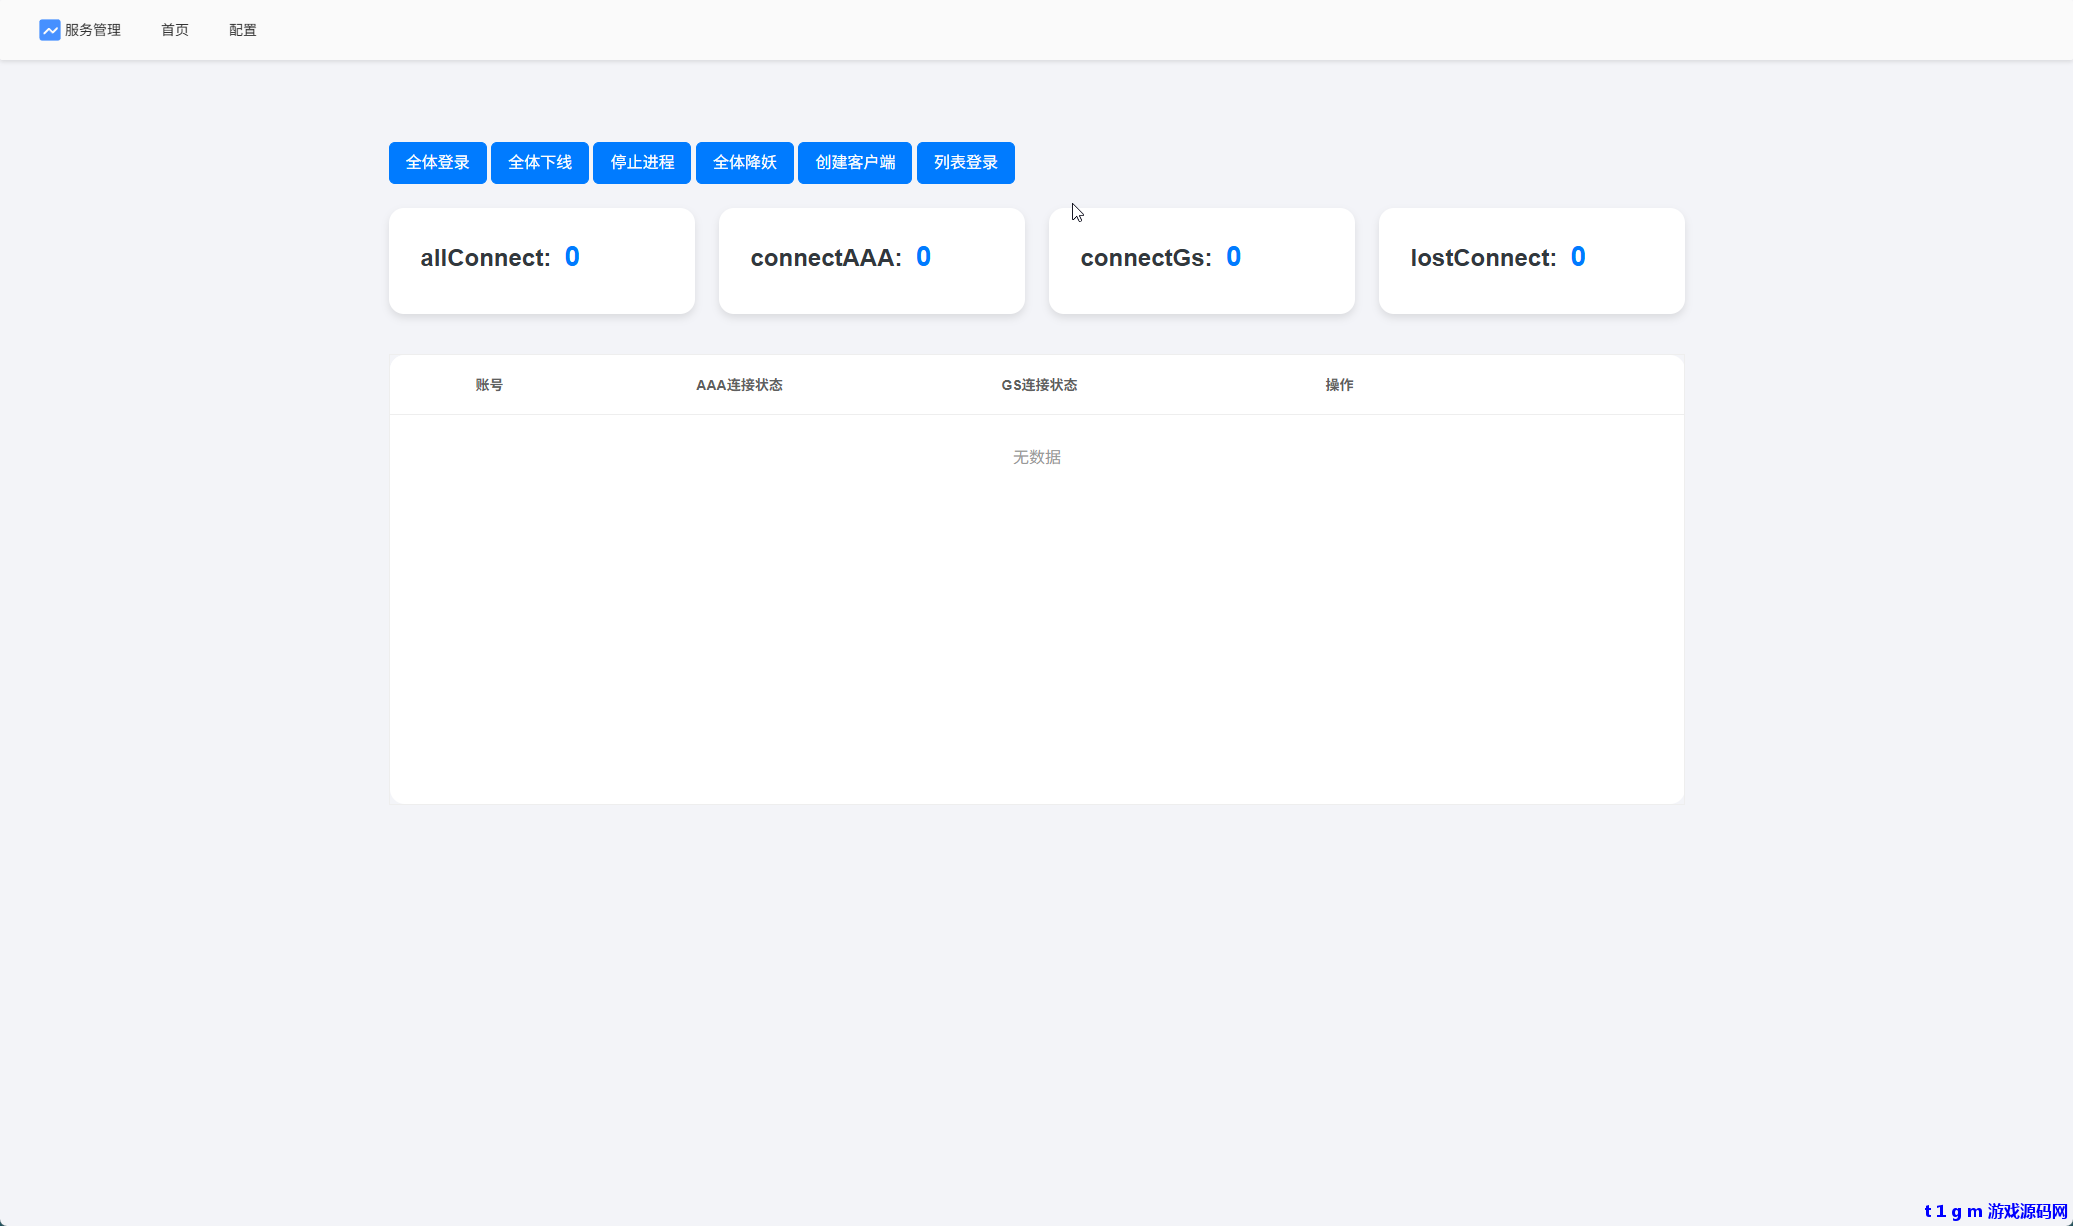The width and height of the screenshot is (2073, 1226).
Task: Open the 首页 menu item
Action: pyautogui.click(x=175, y=30)
